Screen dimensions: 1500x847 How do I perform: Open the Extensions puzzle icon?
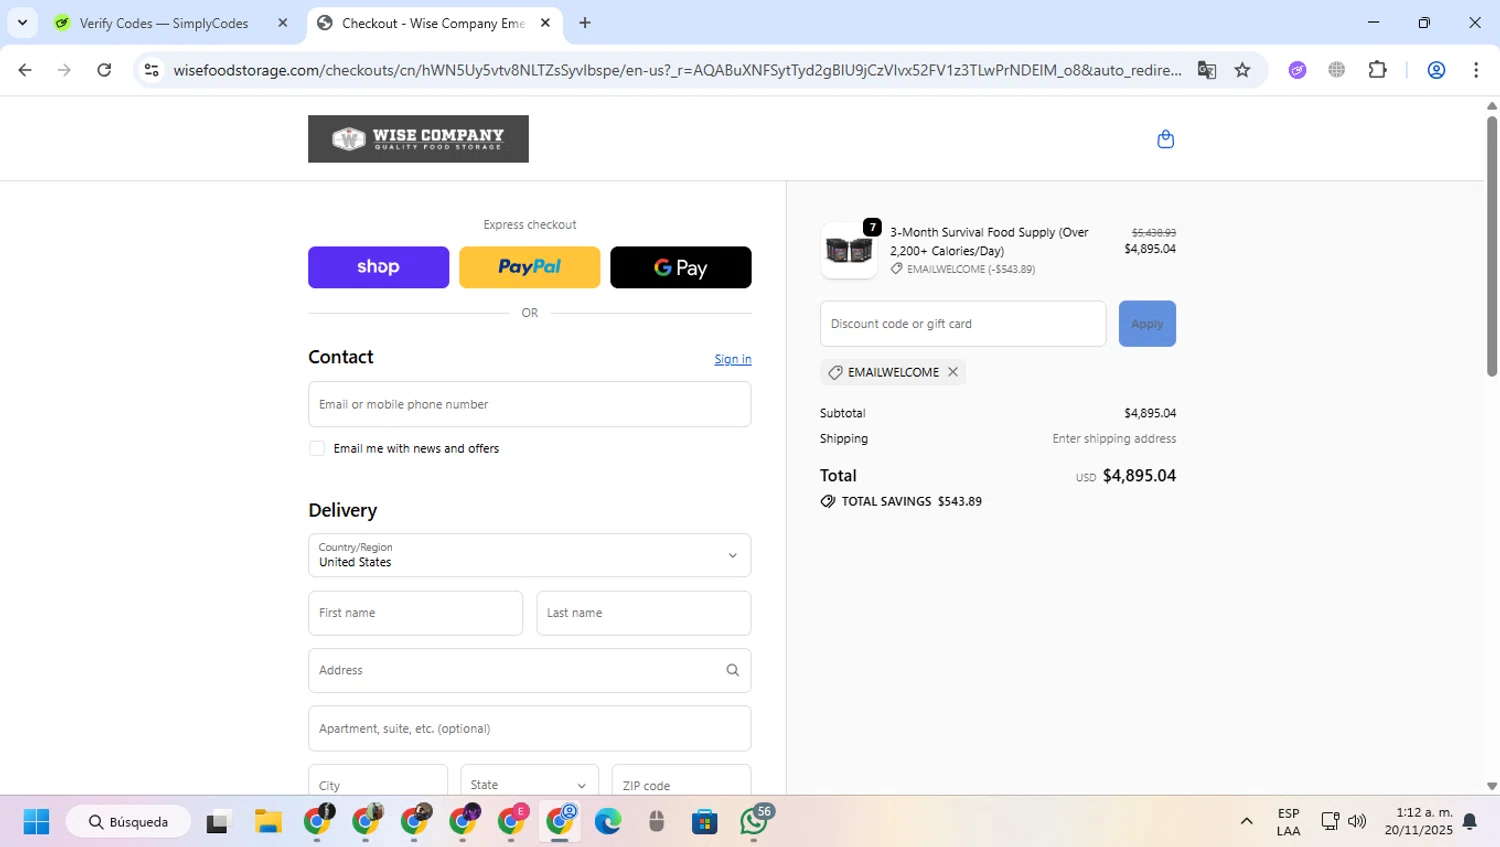(1377, 70)
